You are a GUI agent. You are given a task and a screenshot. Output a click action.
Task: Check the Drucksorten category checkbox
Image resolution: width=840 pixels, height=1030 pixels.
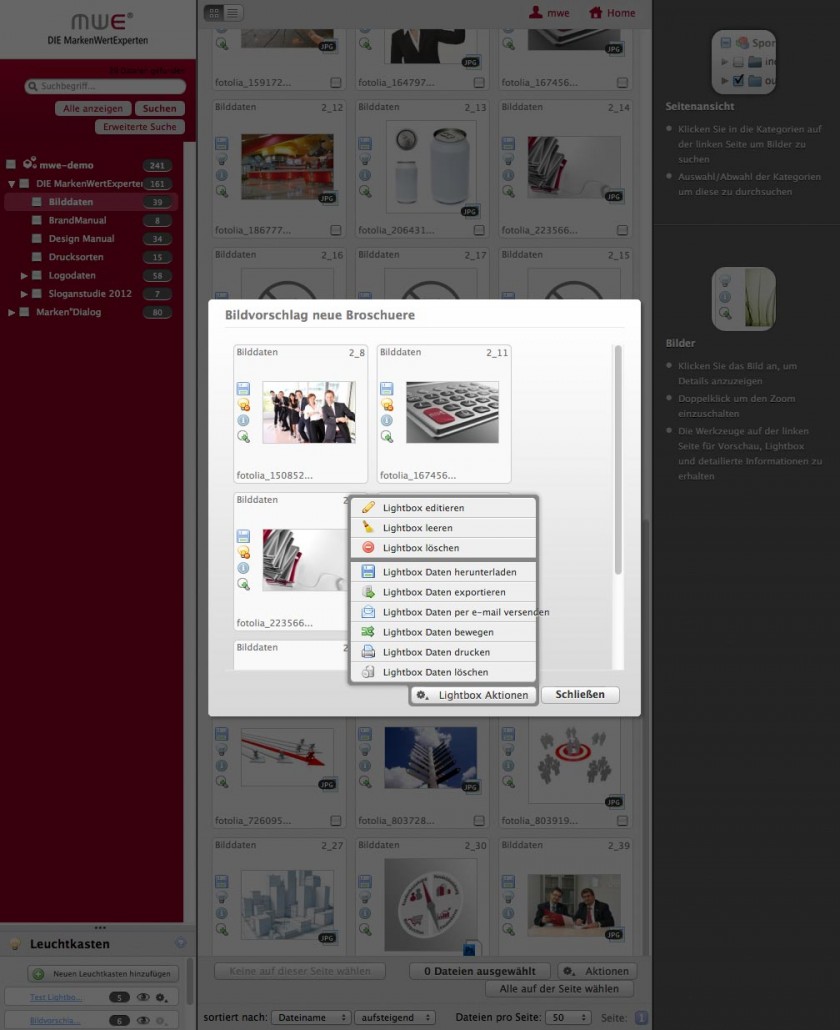point(37,257)
